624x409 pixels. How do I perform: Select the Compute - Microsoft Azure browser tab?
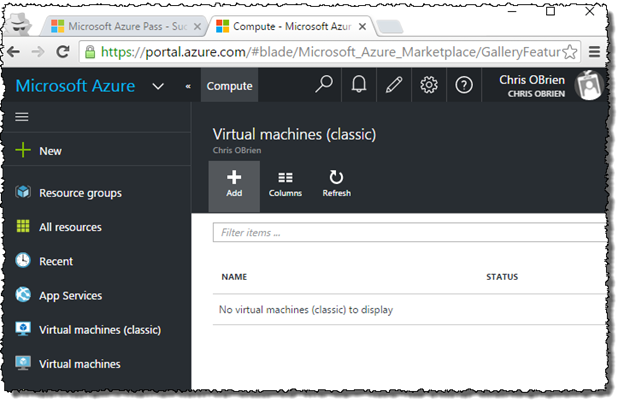tap(291, 27)
